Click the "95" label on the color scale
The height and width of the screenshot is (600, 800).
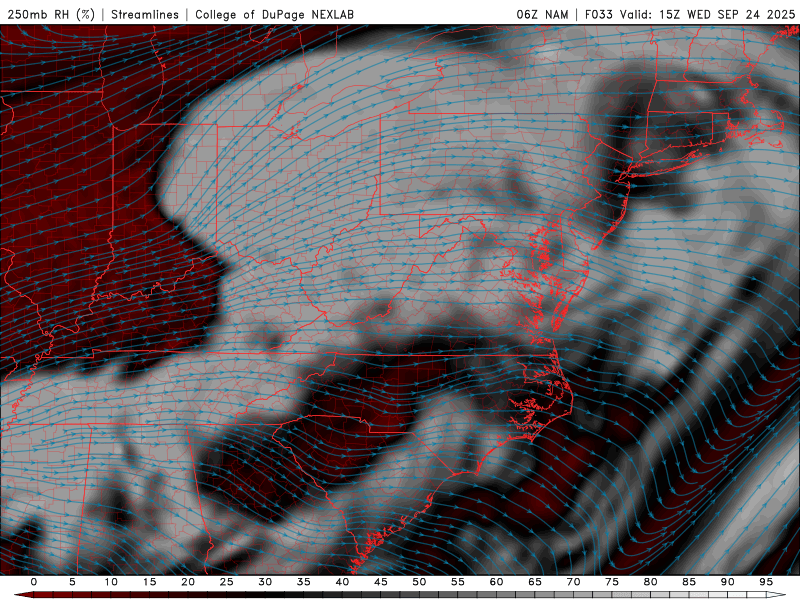click(x=766, y=582)
